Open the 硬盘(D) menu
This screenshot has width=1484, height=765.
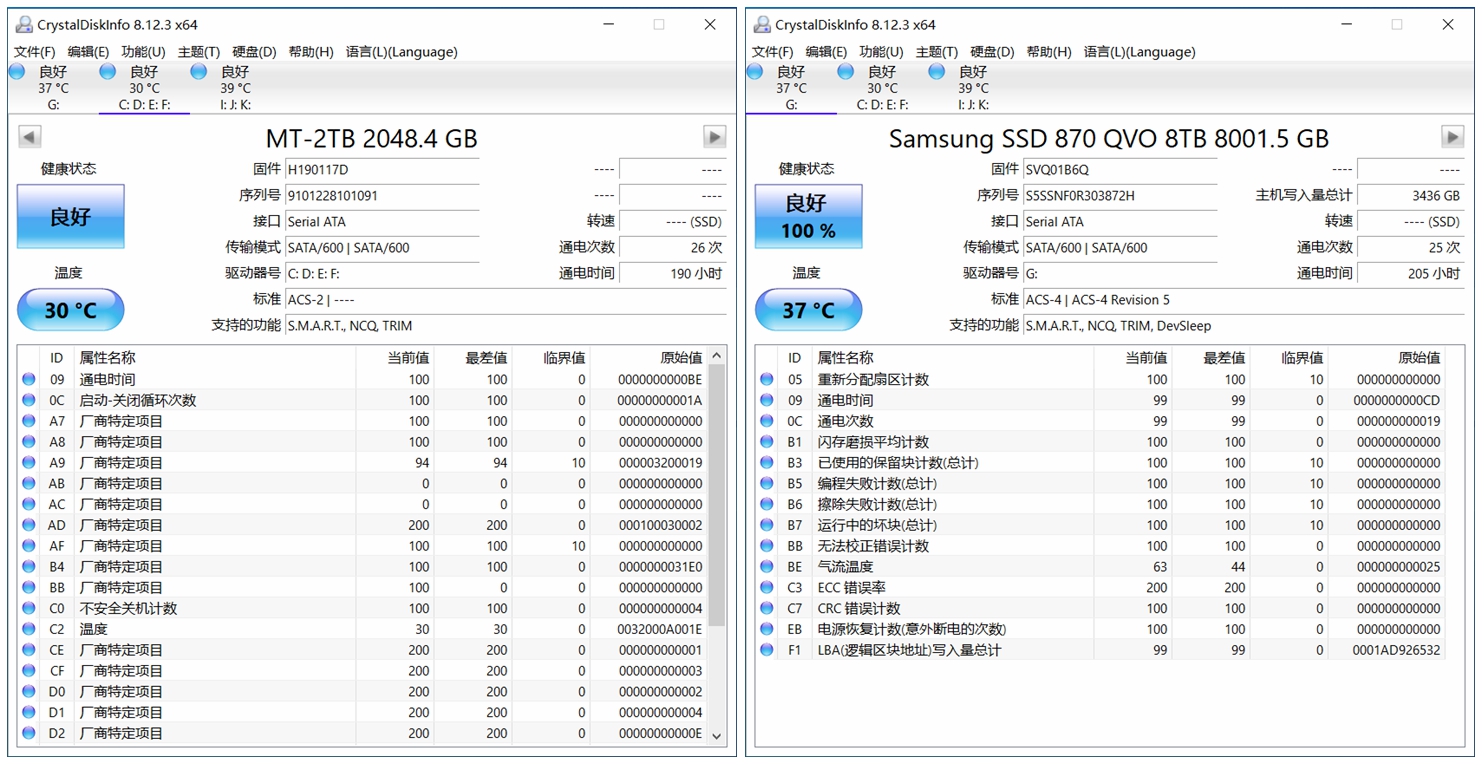coord(252,51)
